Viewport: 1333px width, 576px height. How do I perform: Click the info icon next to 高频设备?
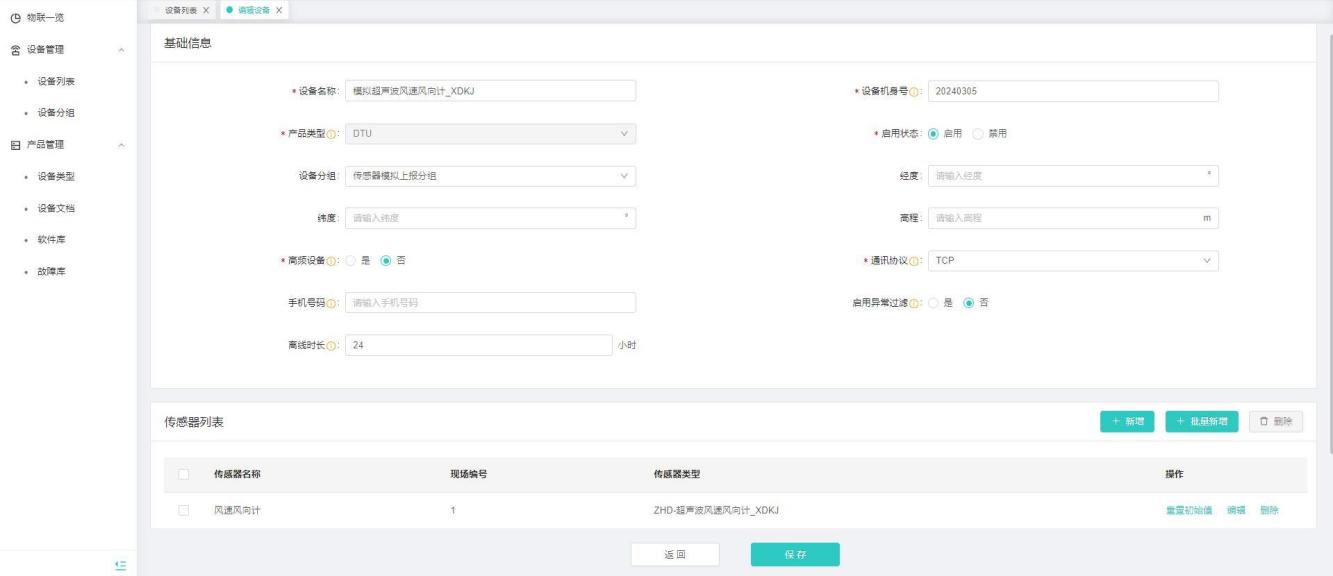[331, 261]
